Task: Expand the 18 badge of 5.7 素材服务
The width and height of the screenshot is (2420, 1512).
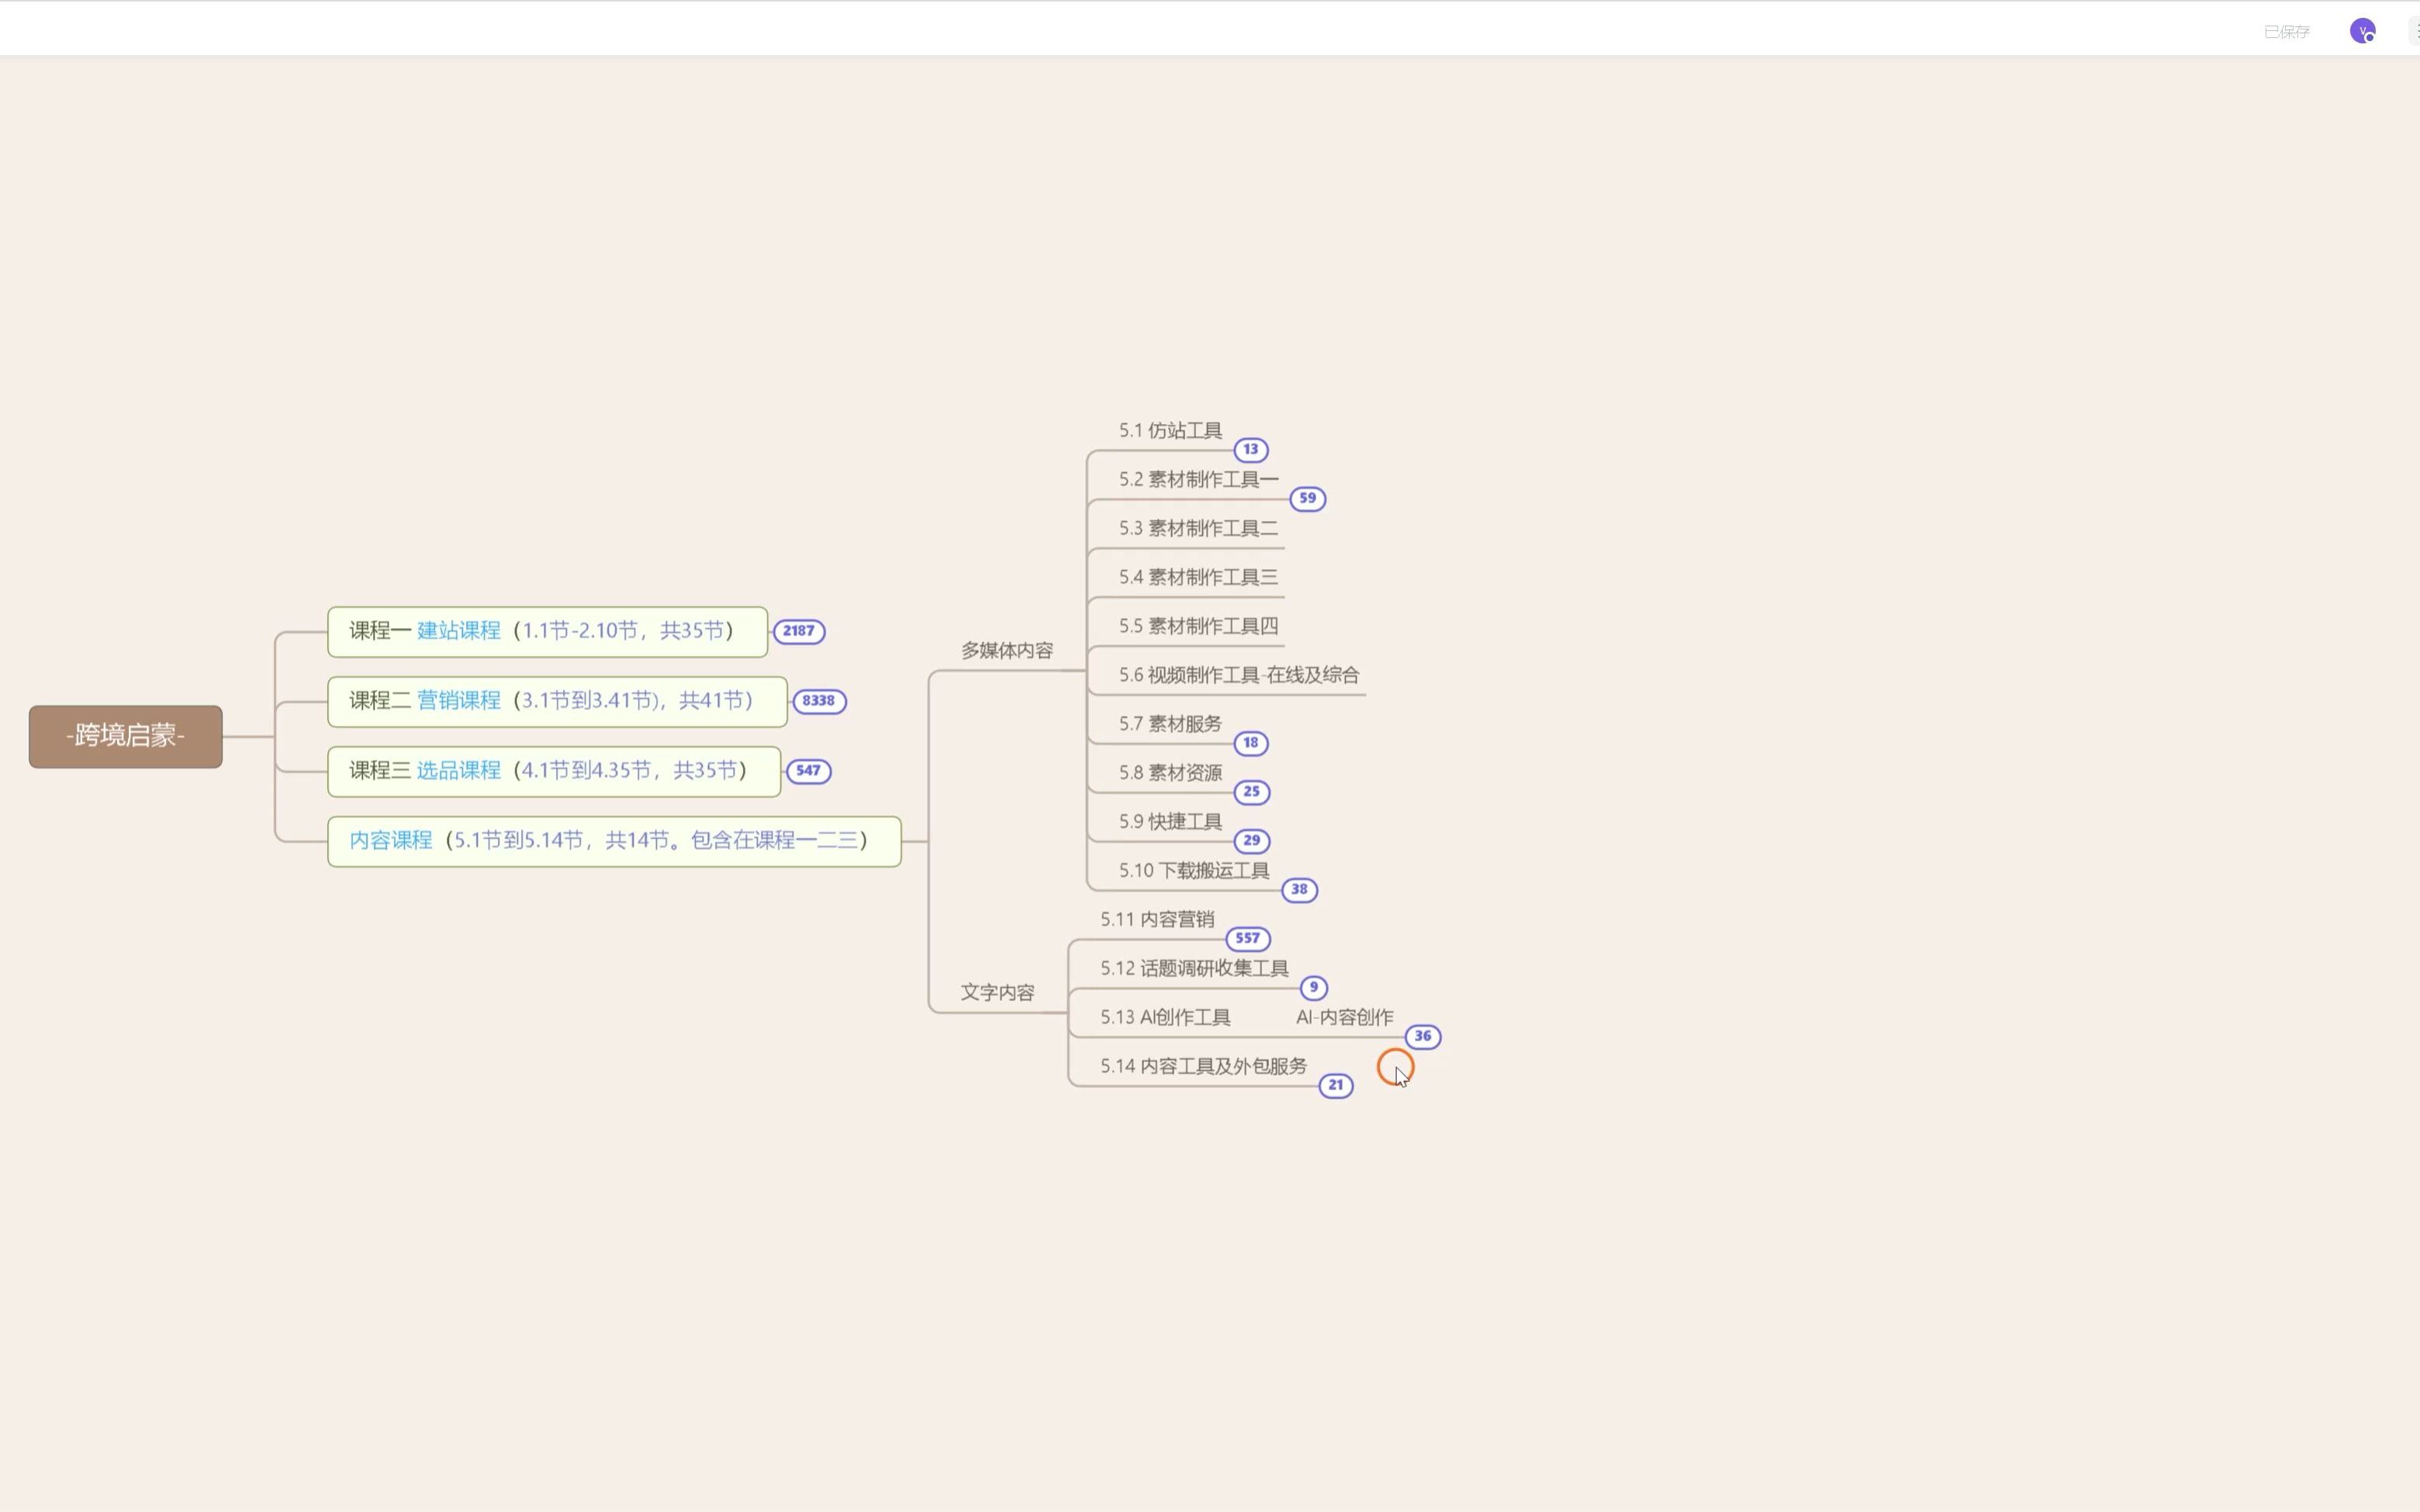Action: (x=1250, y=743)
